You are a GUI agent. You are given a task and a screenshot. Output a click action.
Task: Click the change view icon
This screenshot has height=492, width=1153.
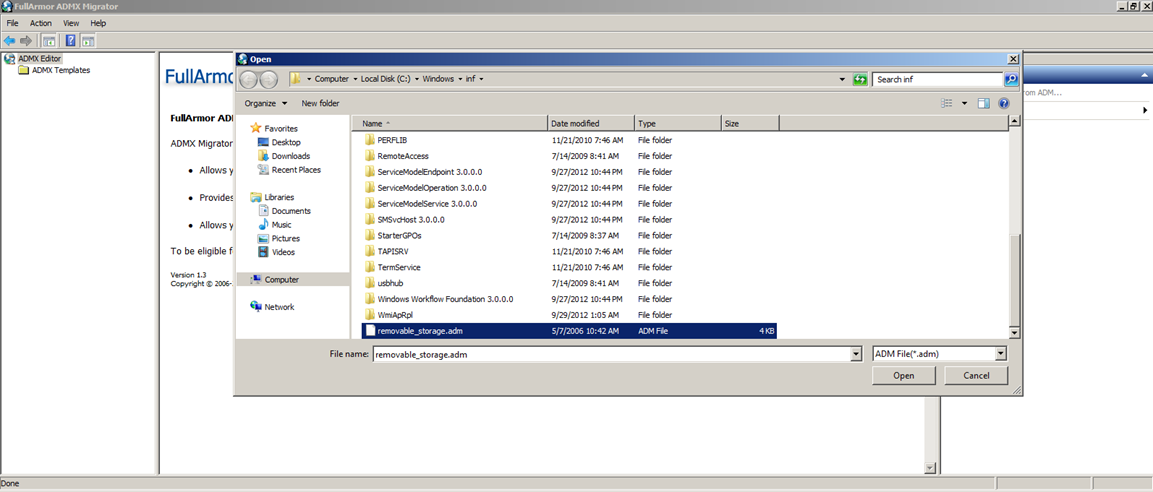click(947, 104)
